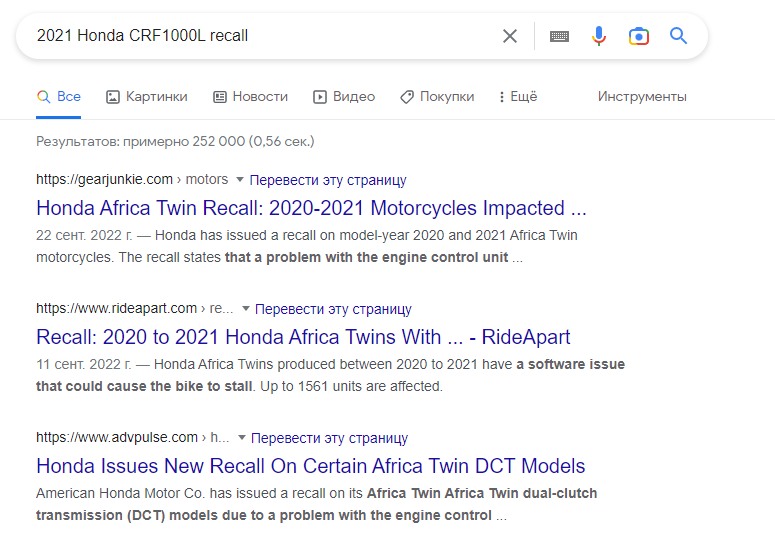
Task: Expand dropdown arrow next to advpulse.com URL
Action: (241, 438)
